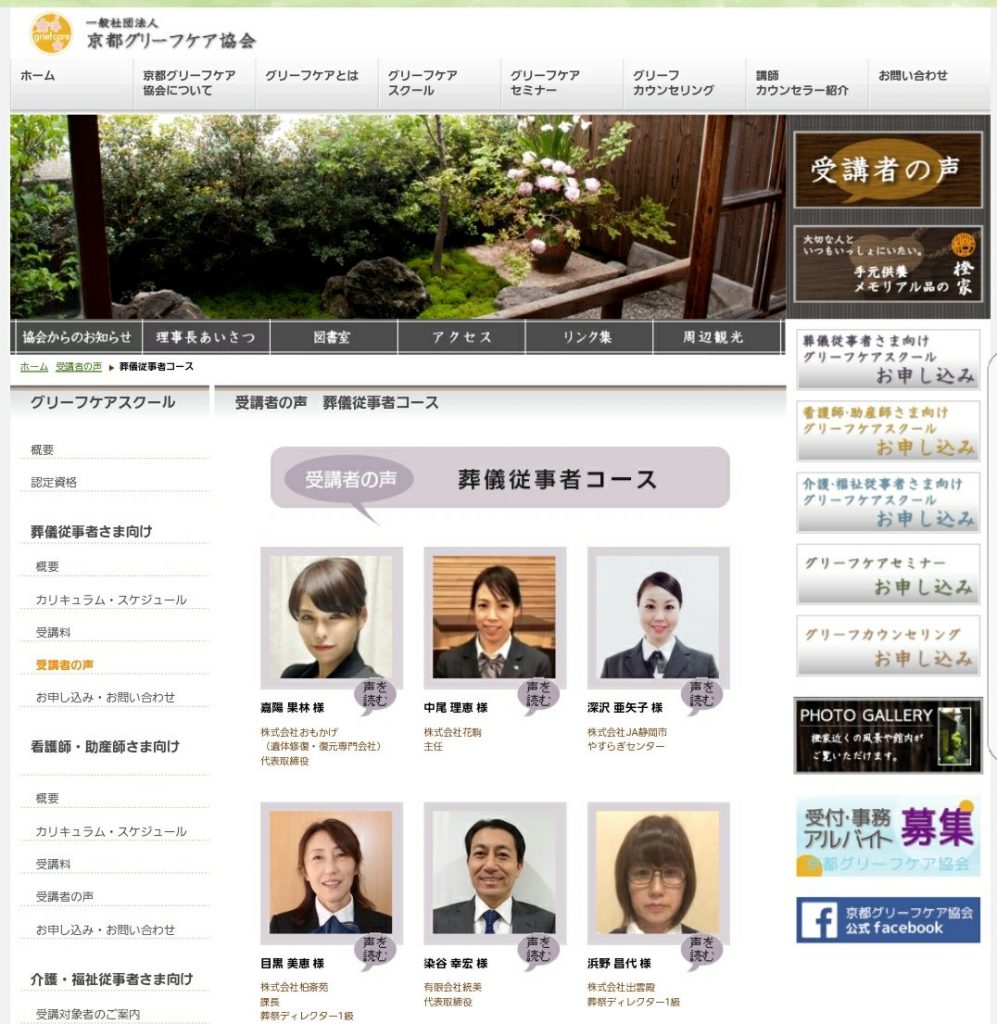997x1024 pixels.
Task: Click the photo of the first listed participant
Action: click(330, 617)
